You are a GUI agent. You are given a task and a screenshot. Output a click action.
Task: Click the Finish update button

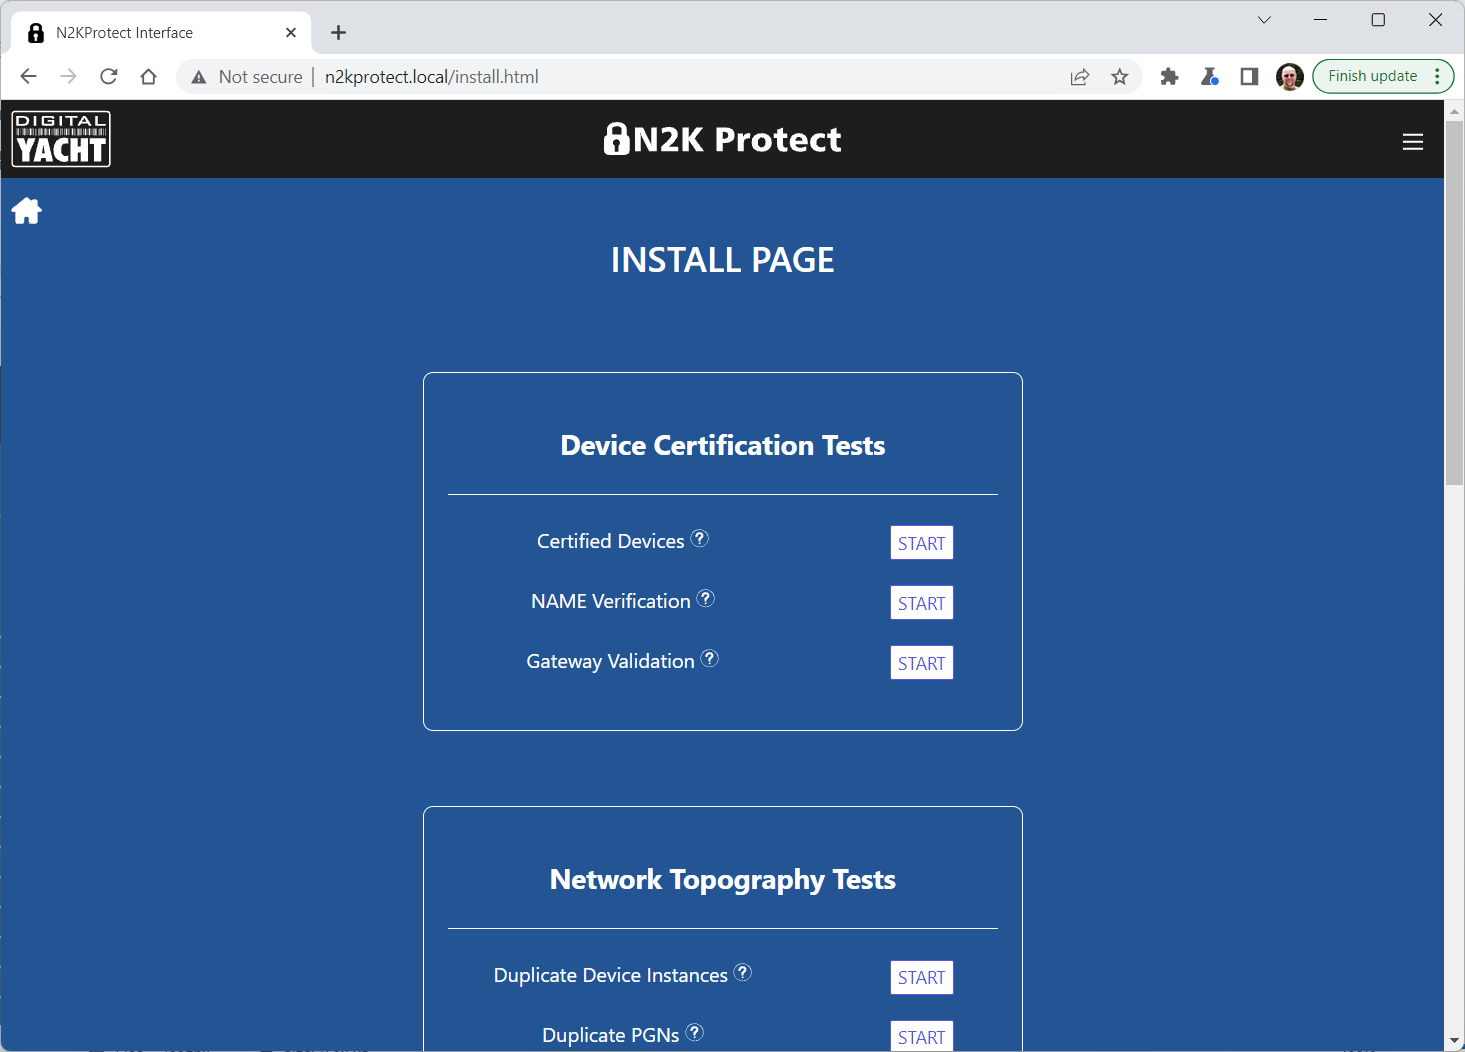click(x=1372, y=76)
